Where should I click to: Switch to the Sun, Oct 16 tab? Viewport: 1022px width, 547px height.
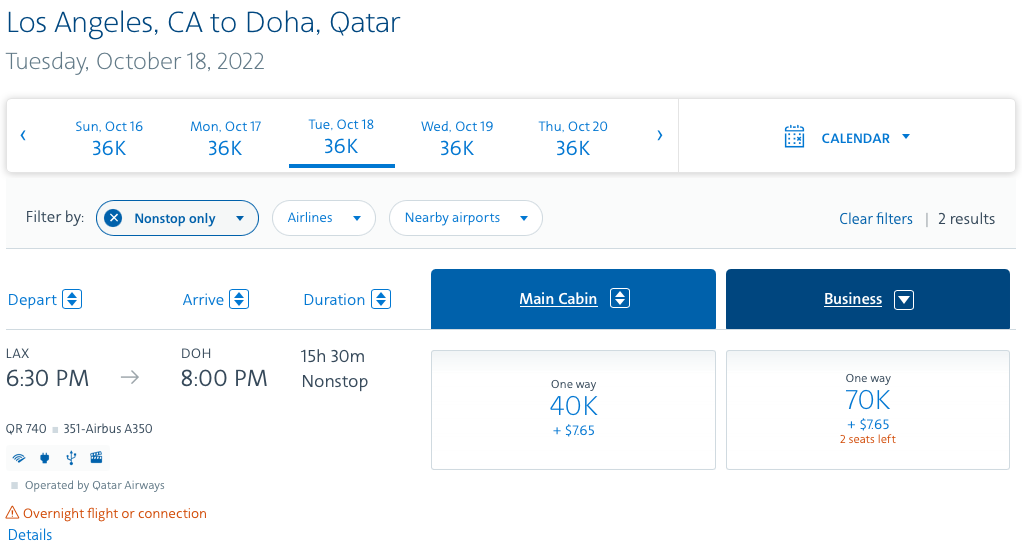109,138
